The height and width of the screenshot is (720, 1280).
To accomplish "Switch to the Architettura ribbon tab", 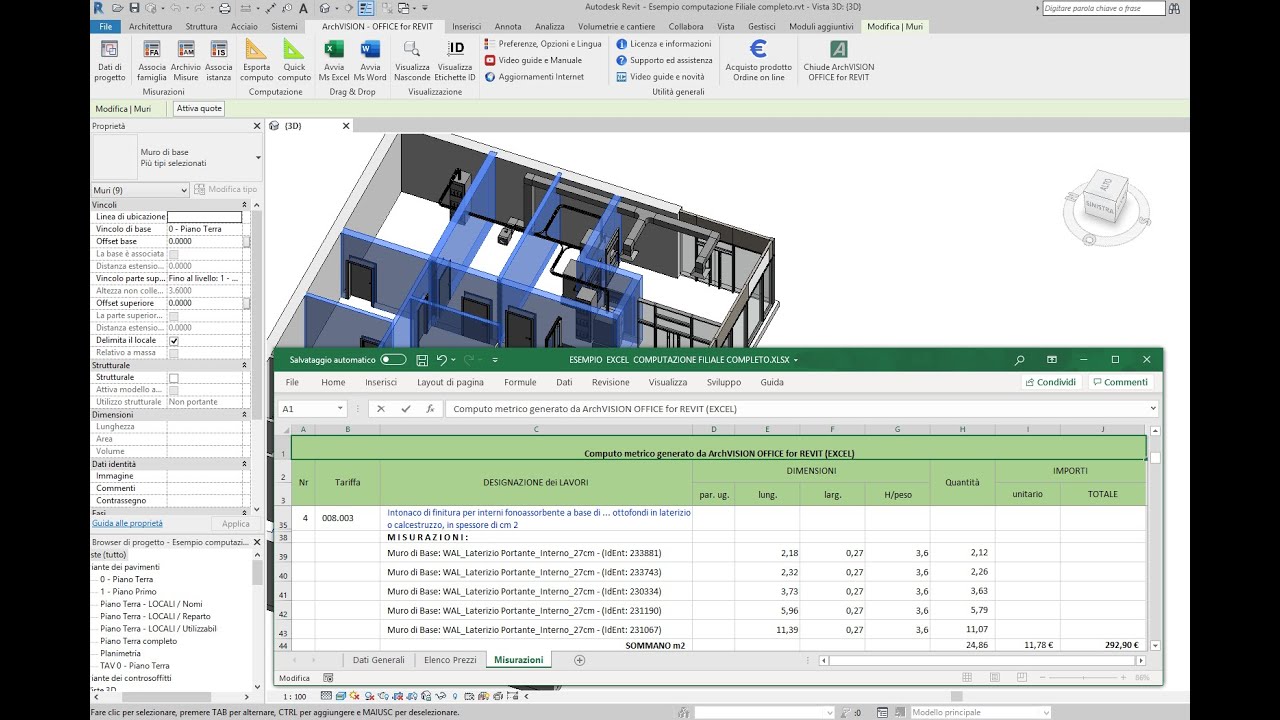I will coord(151,26).
